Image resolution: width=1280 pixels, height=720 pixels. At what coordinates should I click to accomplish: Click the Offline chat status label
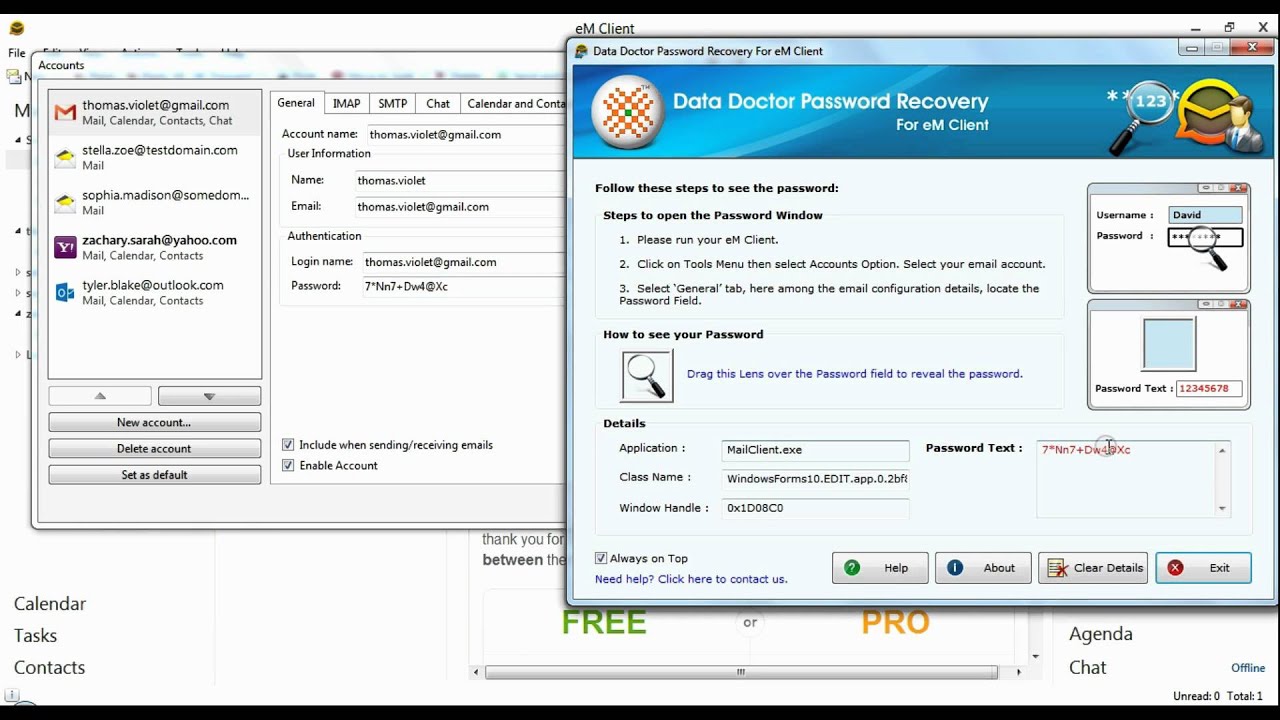point(1248,668)
